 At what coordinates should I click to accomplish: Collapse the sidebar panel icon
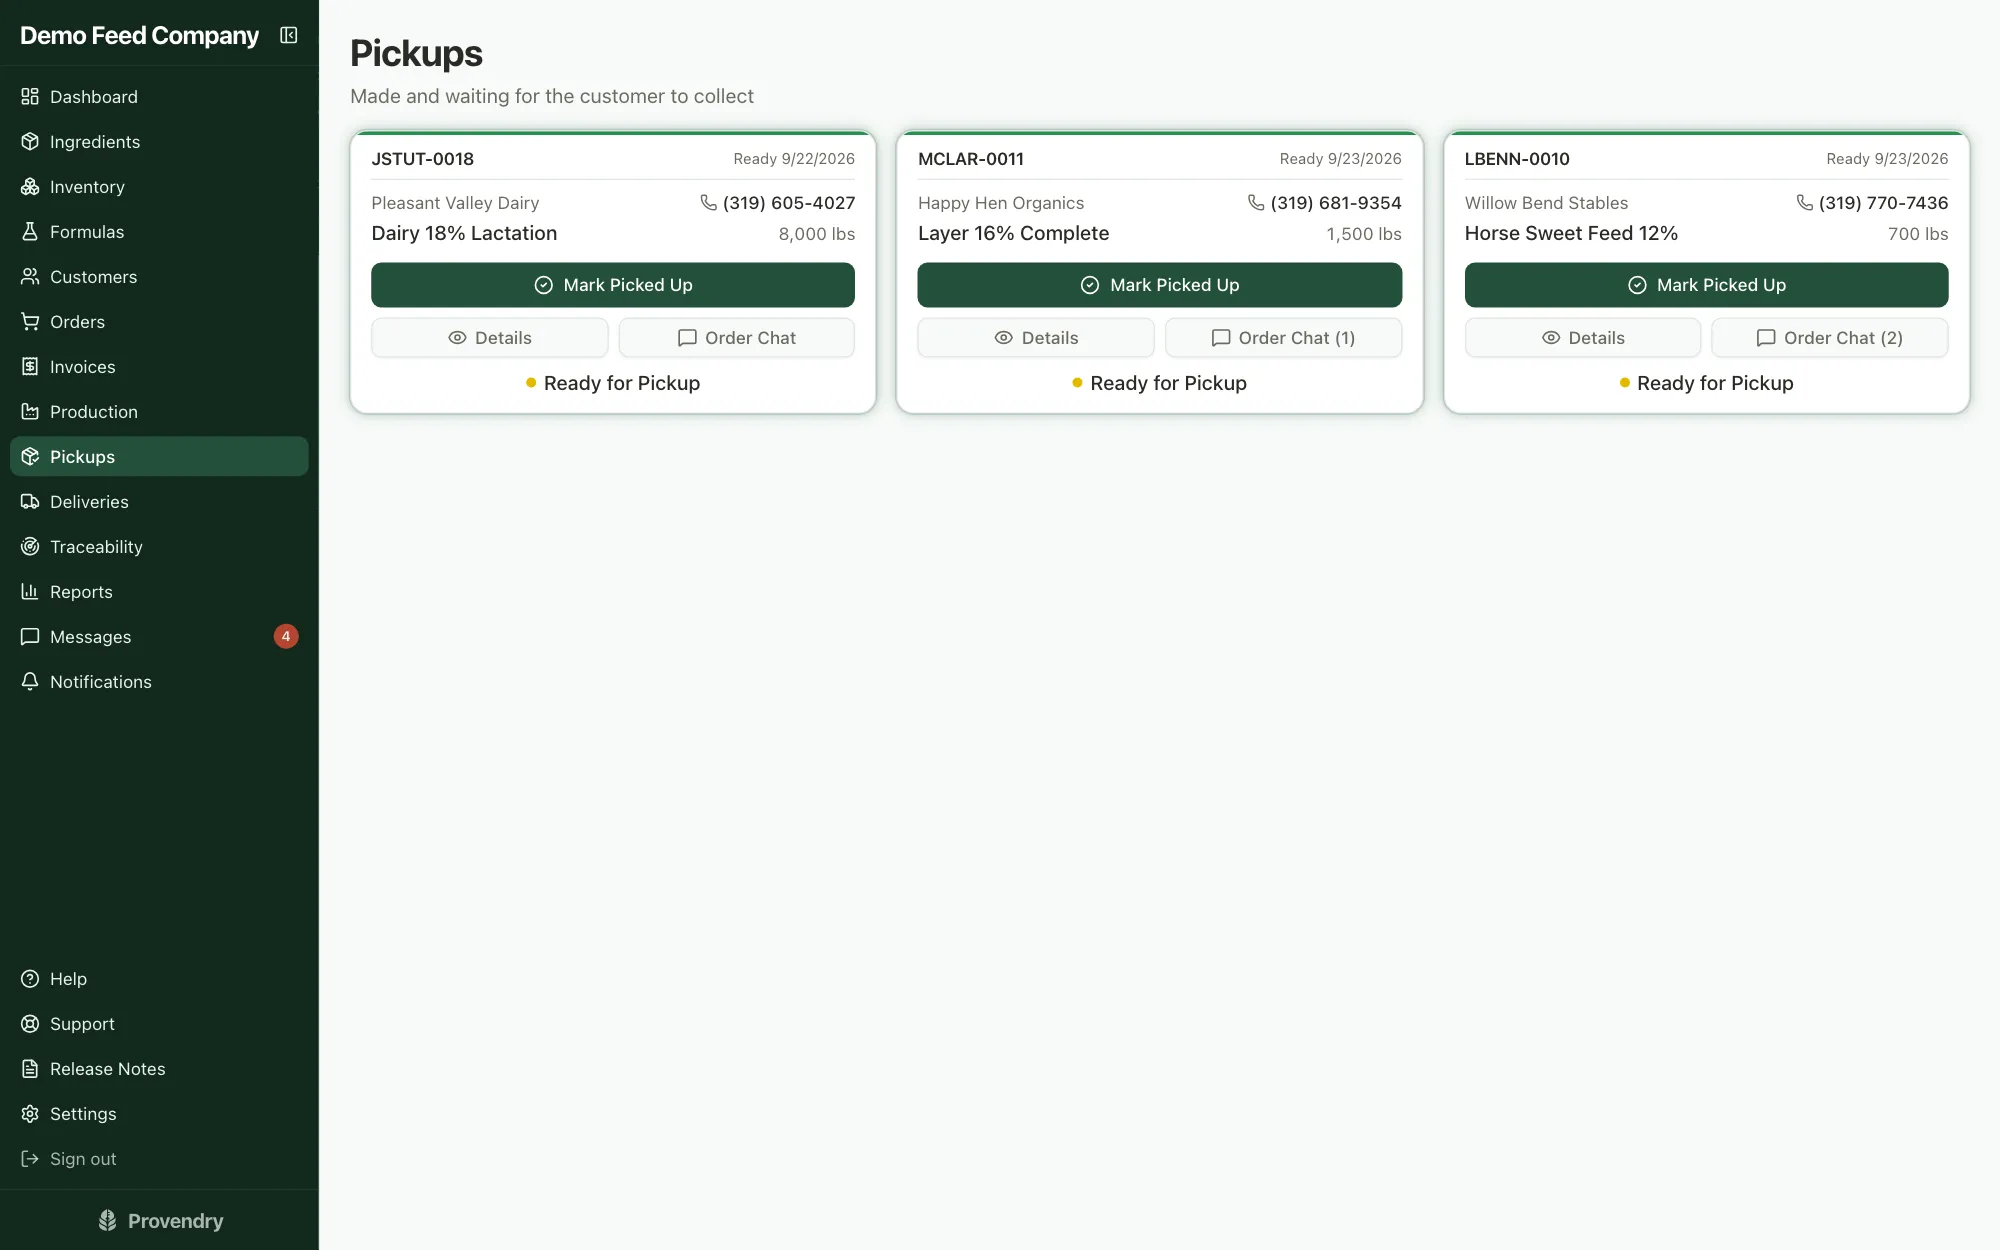[289, 35]
